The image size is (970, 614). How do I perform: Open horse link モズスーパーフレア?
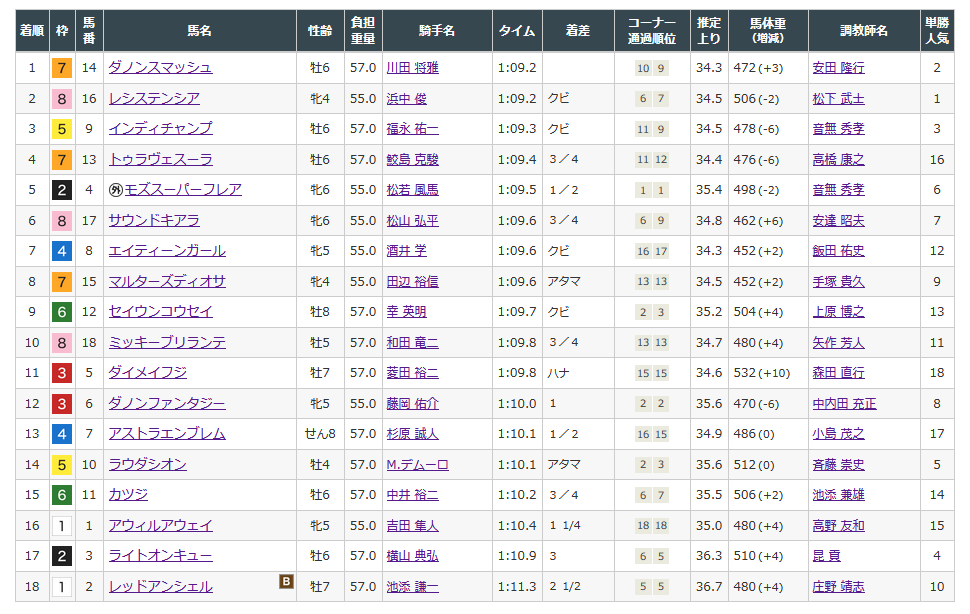pyautogui.click(x=183, y=190)
